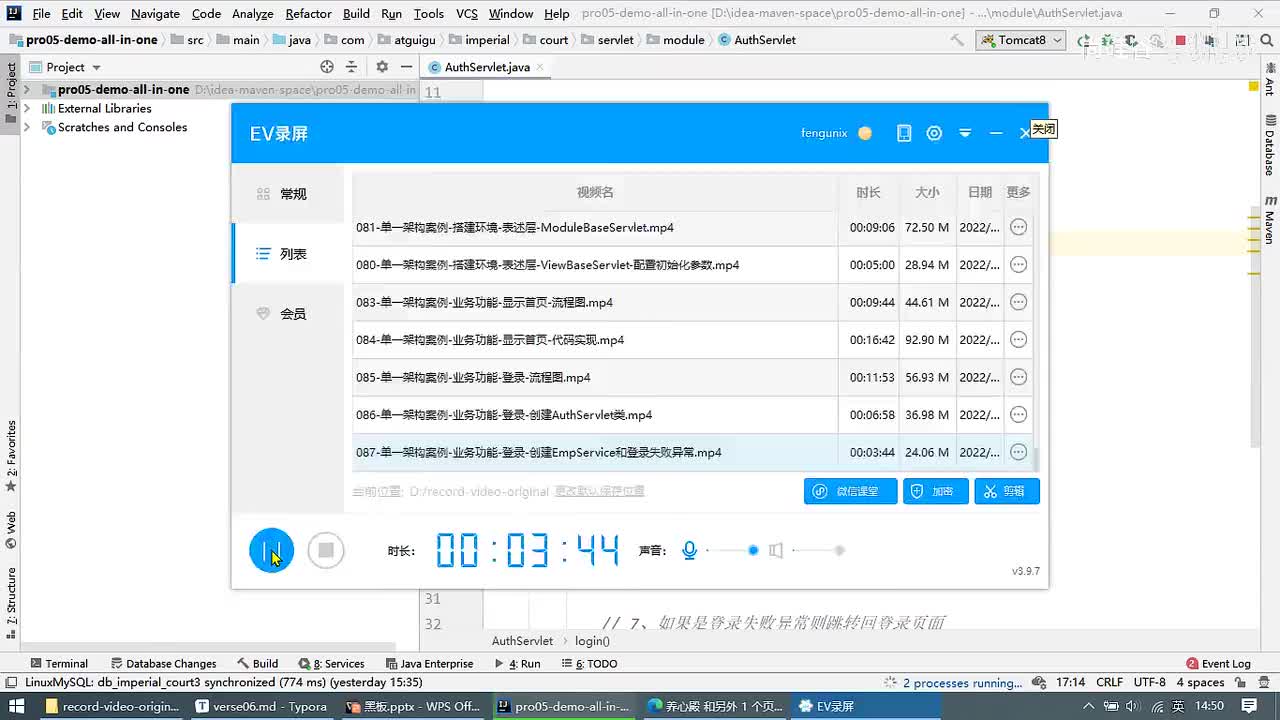Click the video list scrollbar thumb in EV录屏
Viewport: 1280px width, 720px height.
(x=1036, y=459)
